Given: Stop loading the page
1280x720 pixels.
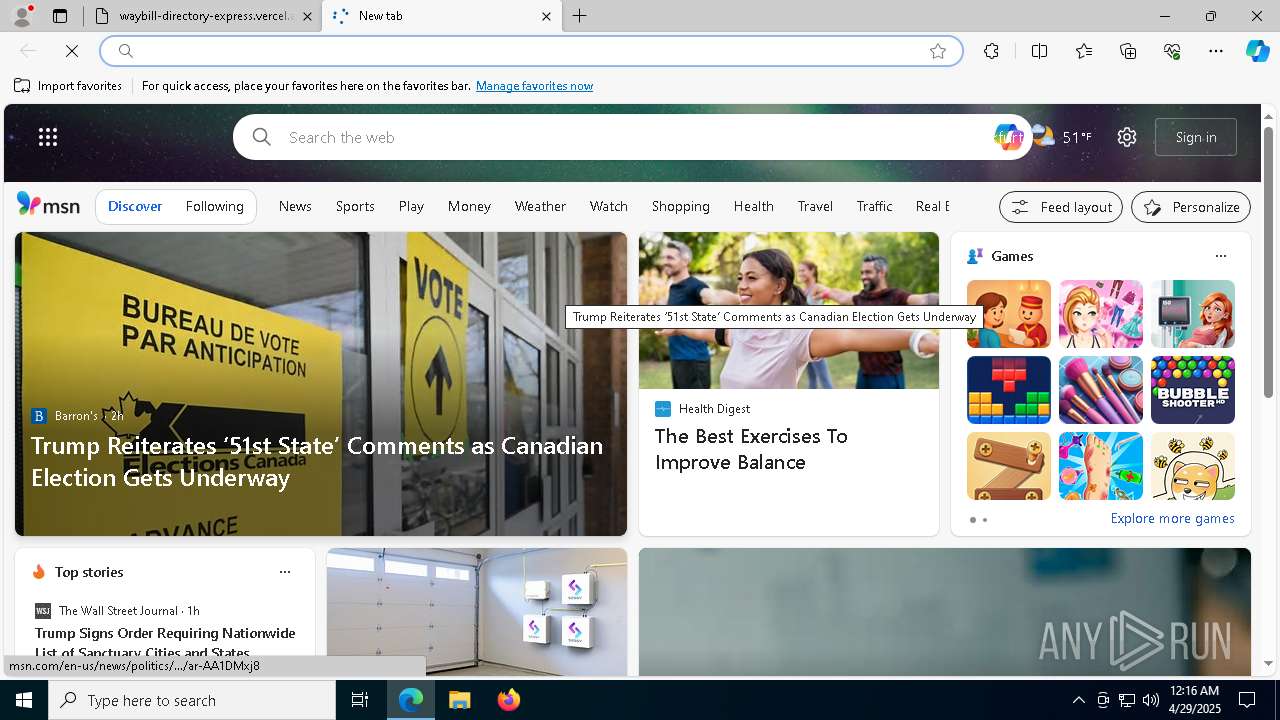Looking at the screenshot, I should point(72,51).
